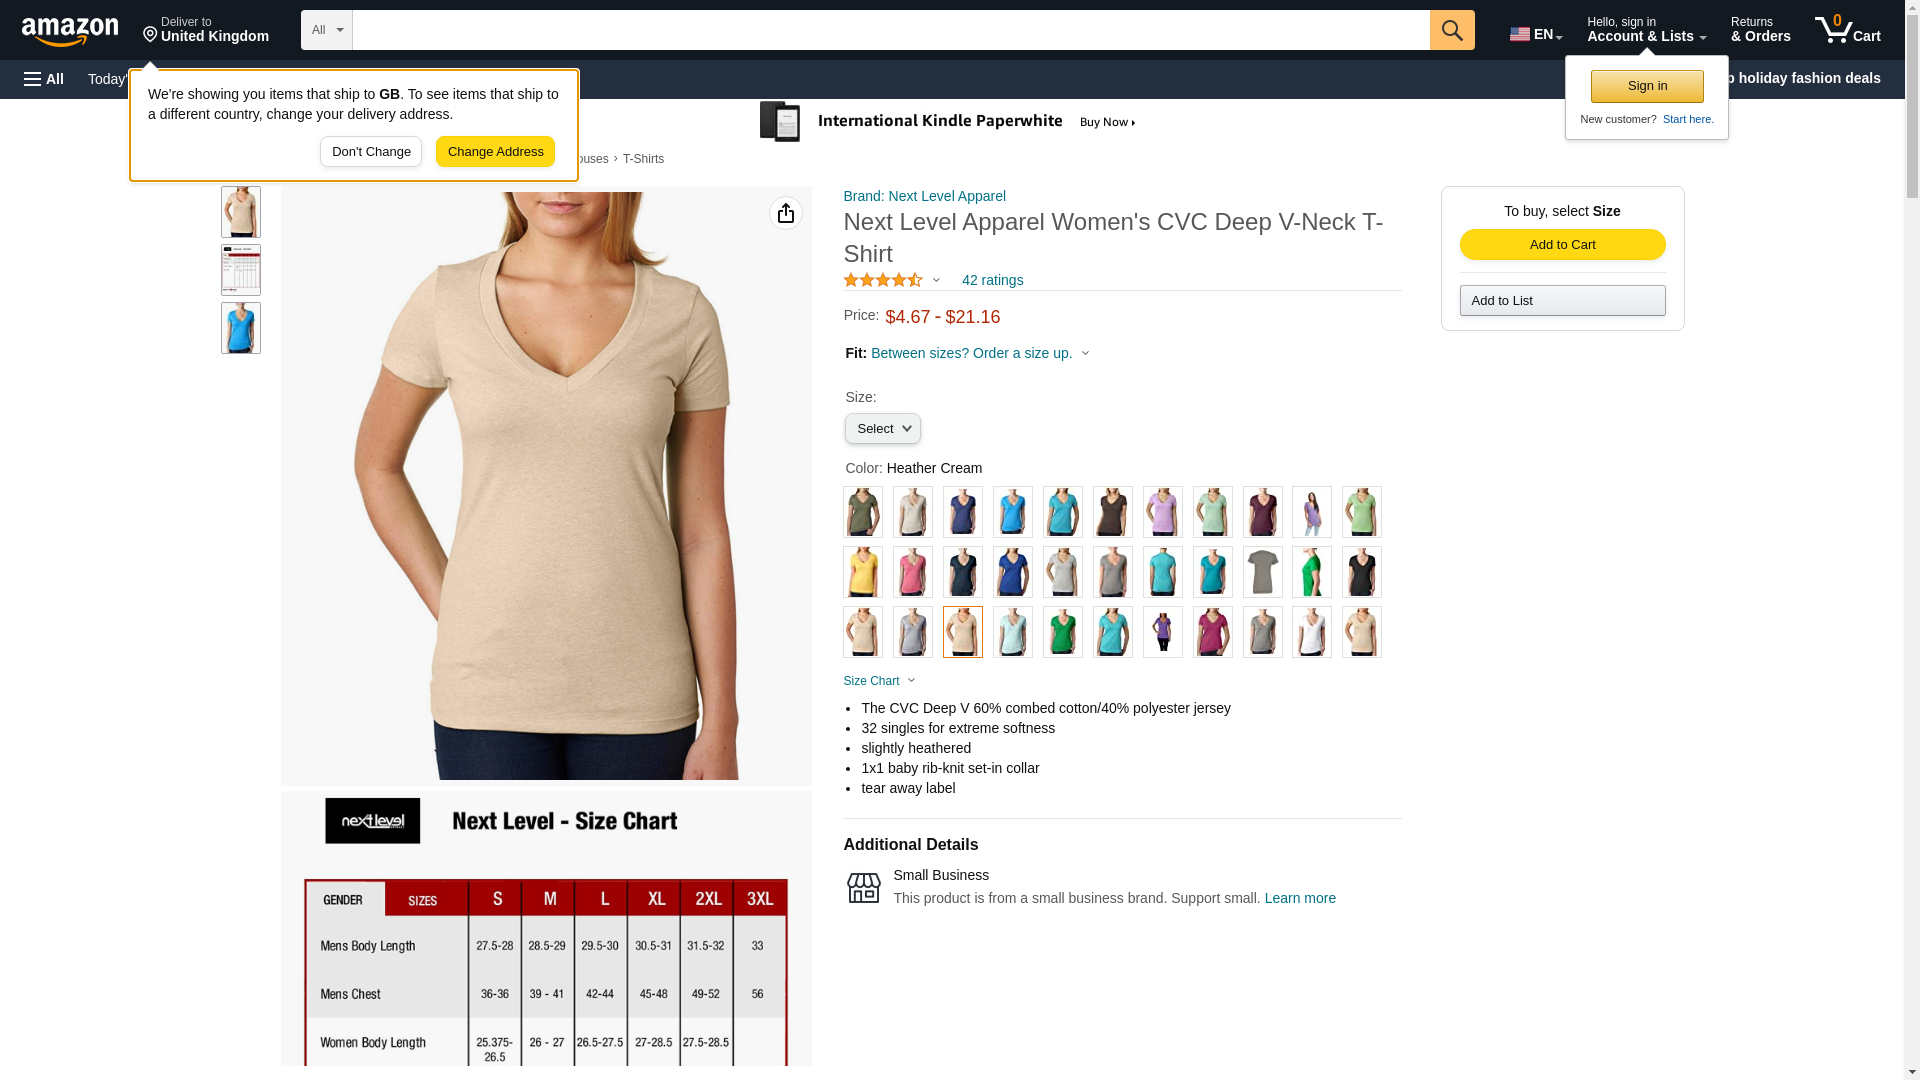Viewport: 1920px width, 1080px height.
Task: Open Account & Lists menu
Action: pyautogui.click(x=1646, y=30)
